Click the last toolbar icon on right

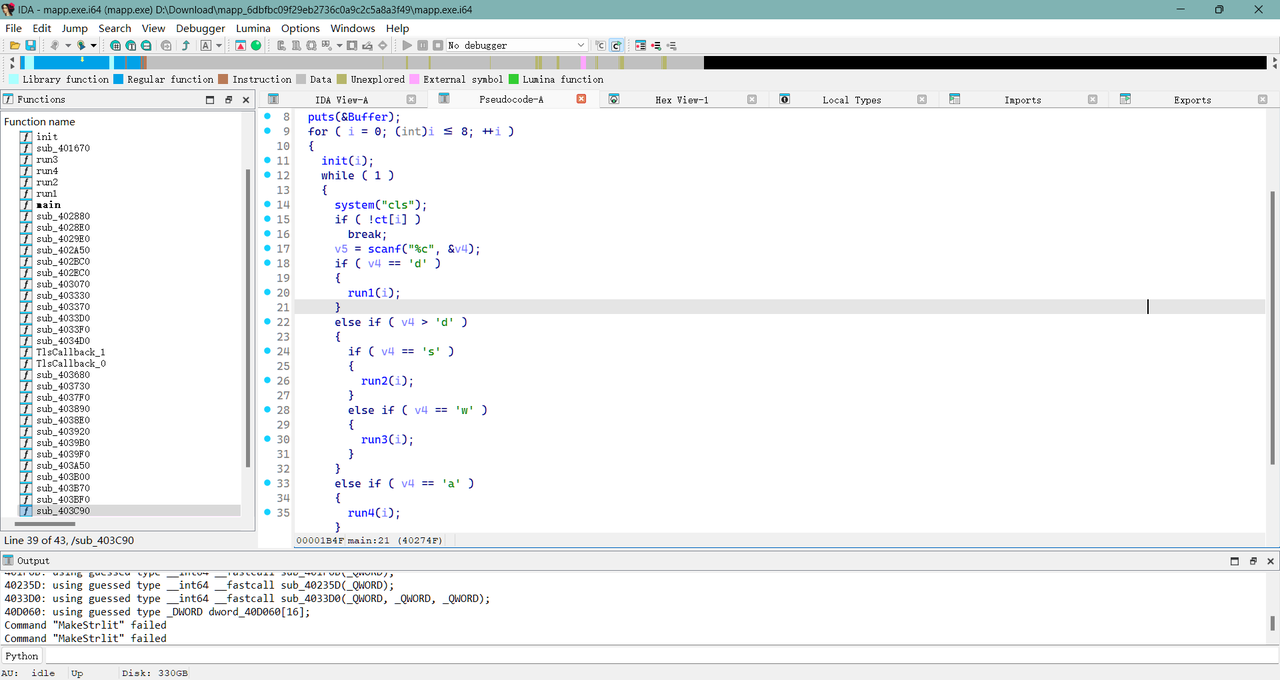point(672,45)
